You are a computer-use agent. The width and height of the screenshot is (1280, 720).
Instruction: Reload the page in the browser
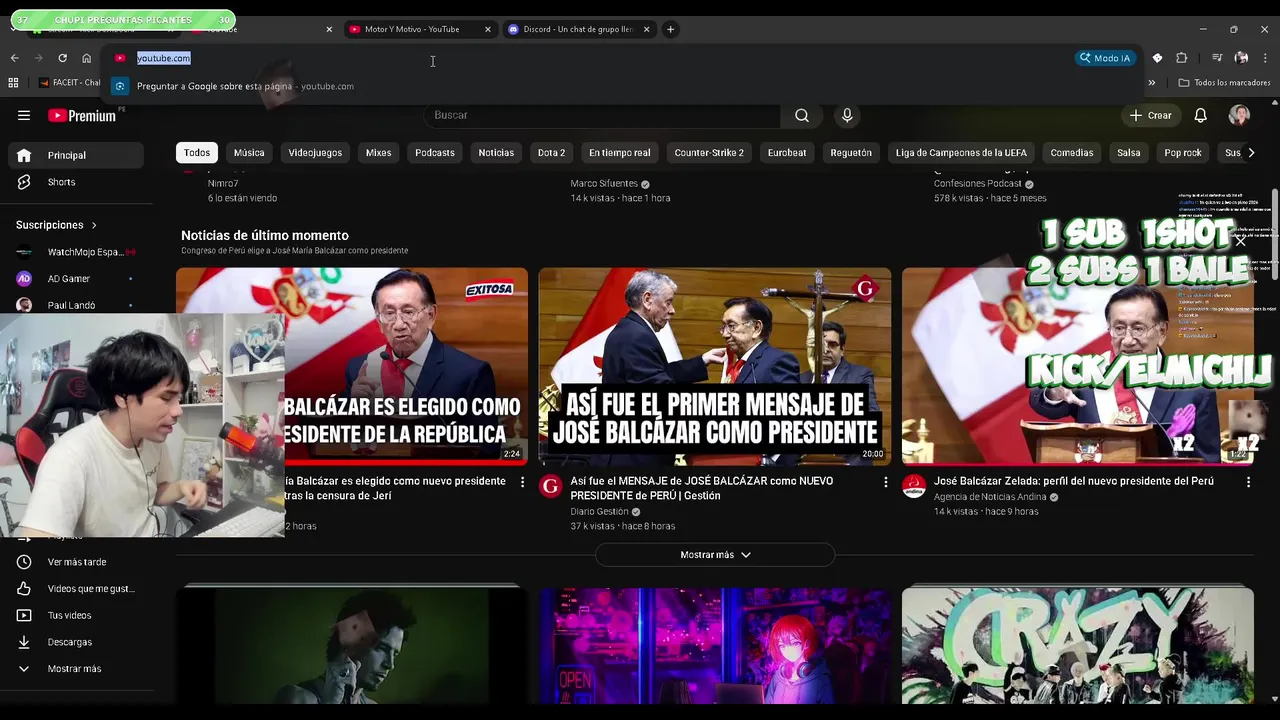pos(62,58)
